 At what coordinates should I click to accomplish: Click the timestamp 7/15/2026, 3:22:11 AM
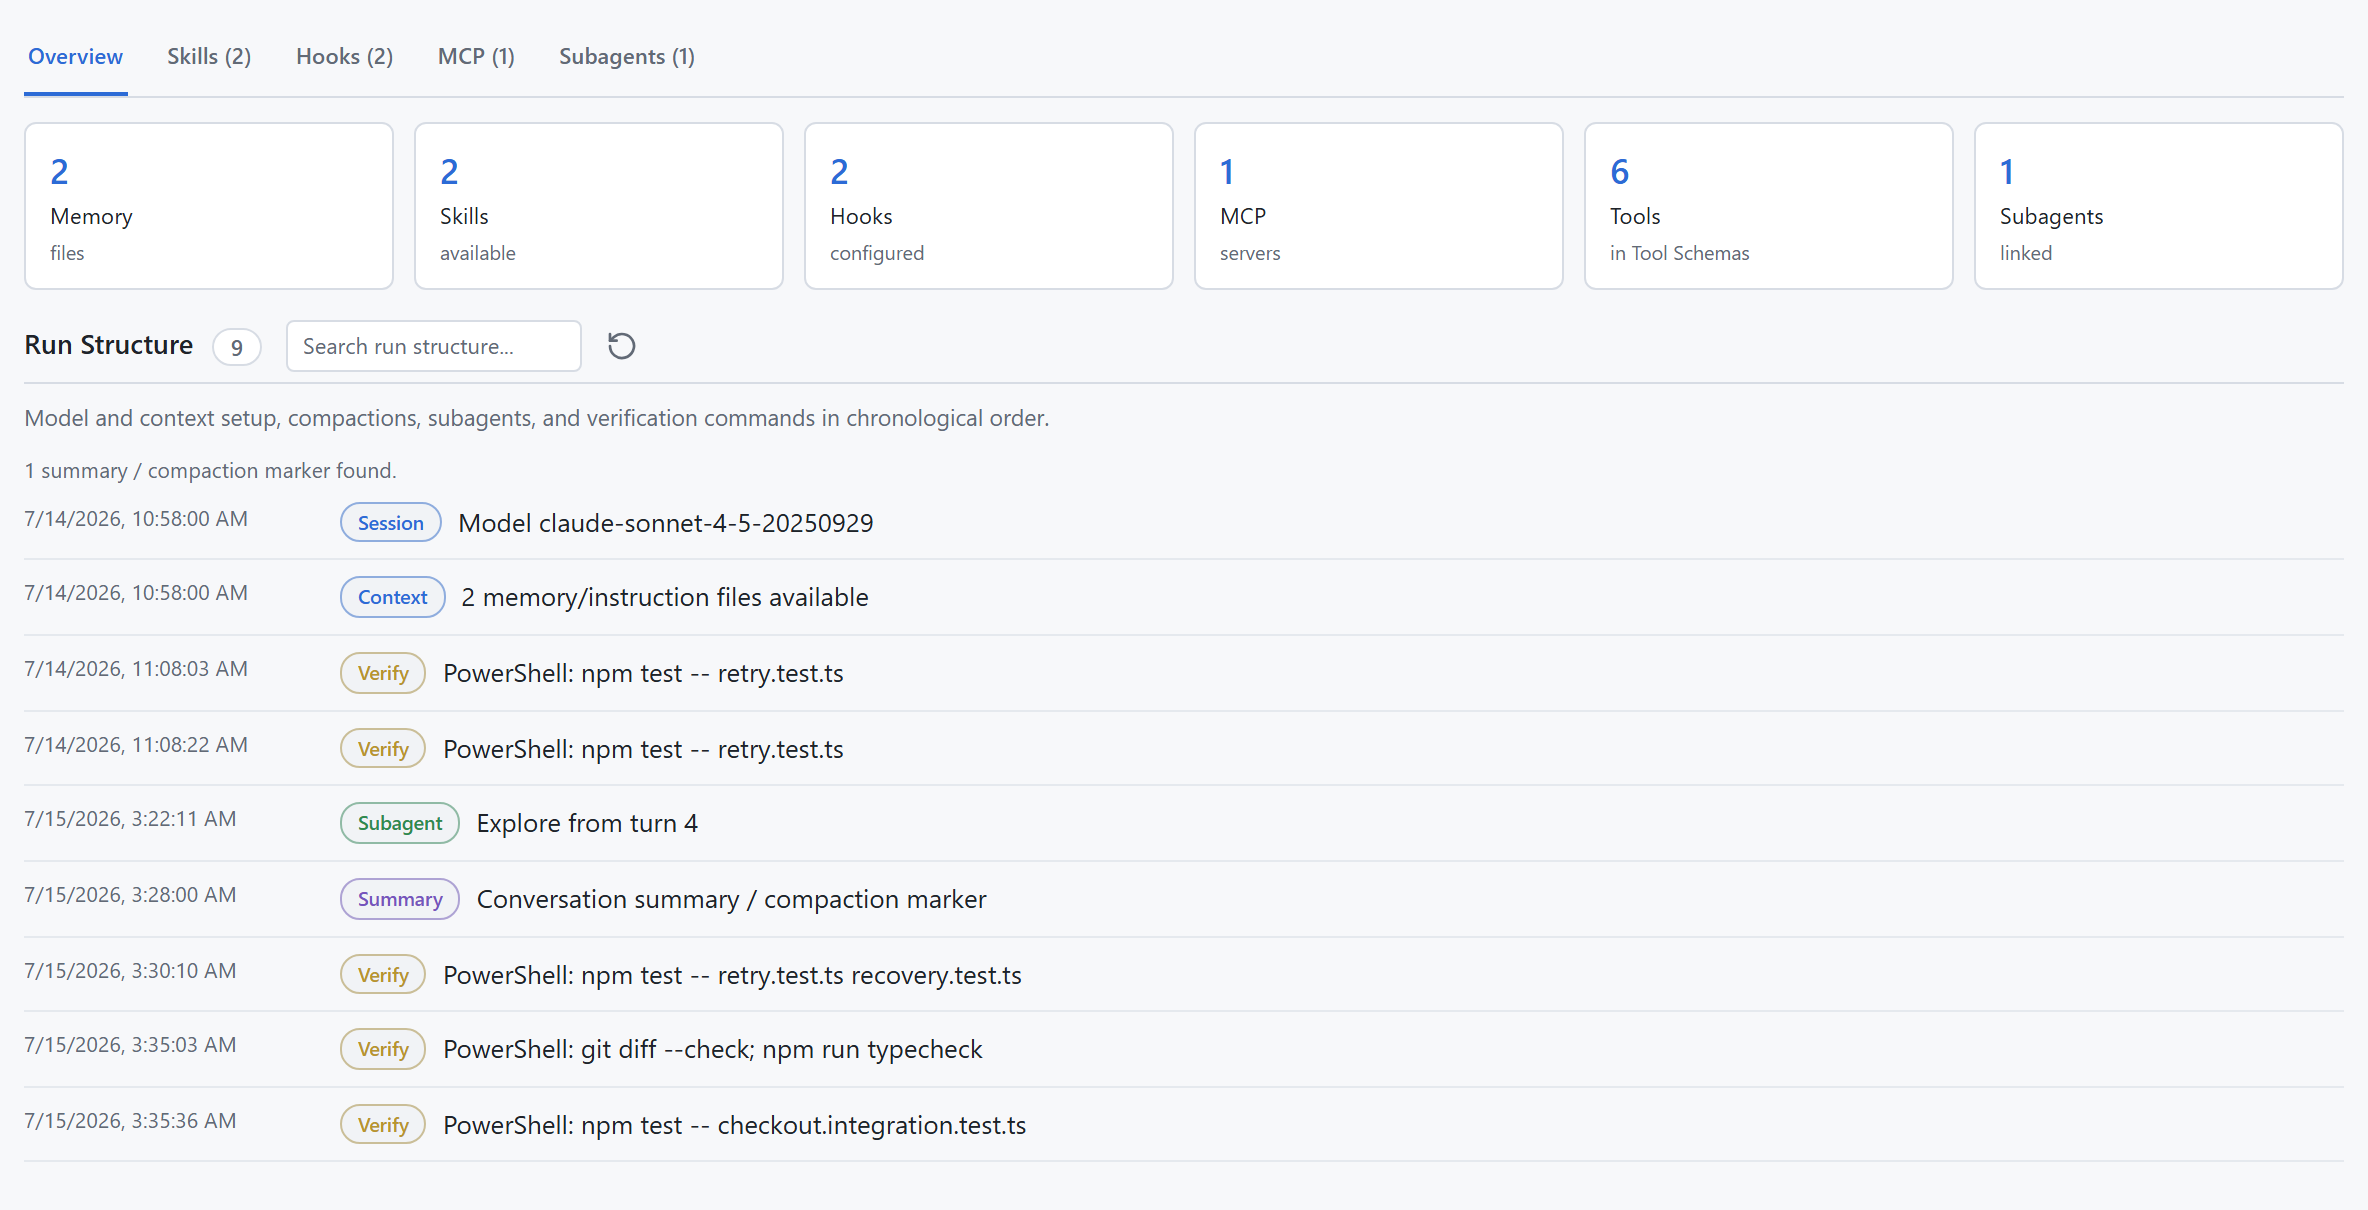tap(130, 819)
